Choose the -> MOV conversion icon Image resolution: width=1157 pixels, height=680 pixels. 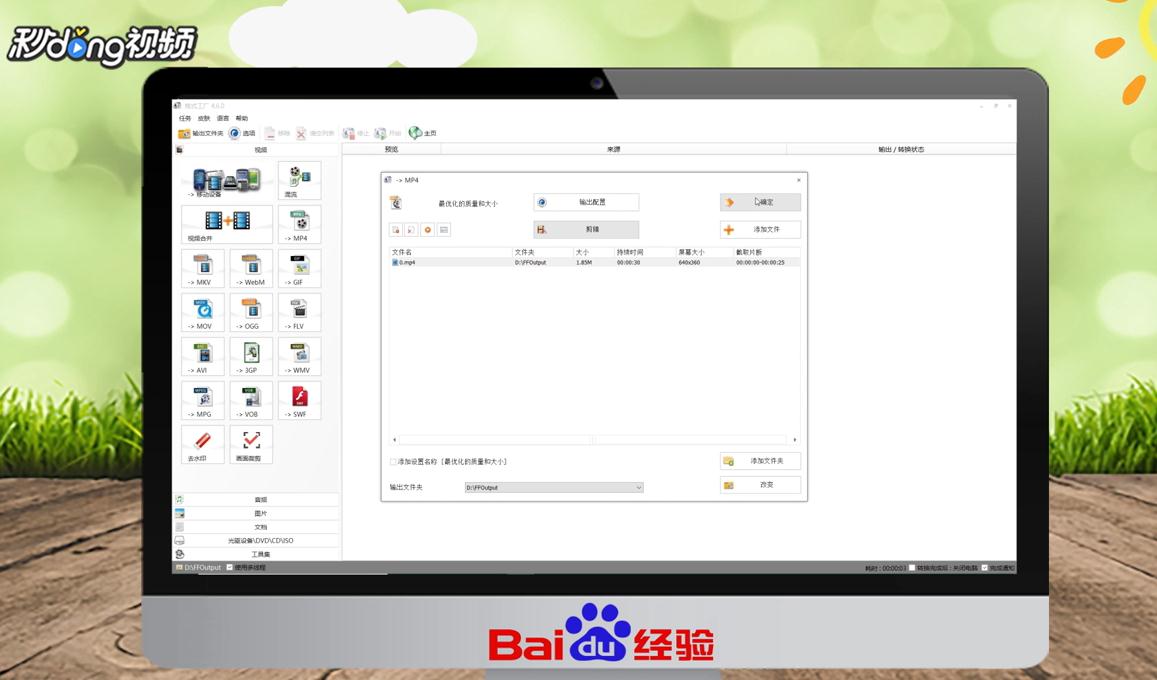tap(203, 313)
